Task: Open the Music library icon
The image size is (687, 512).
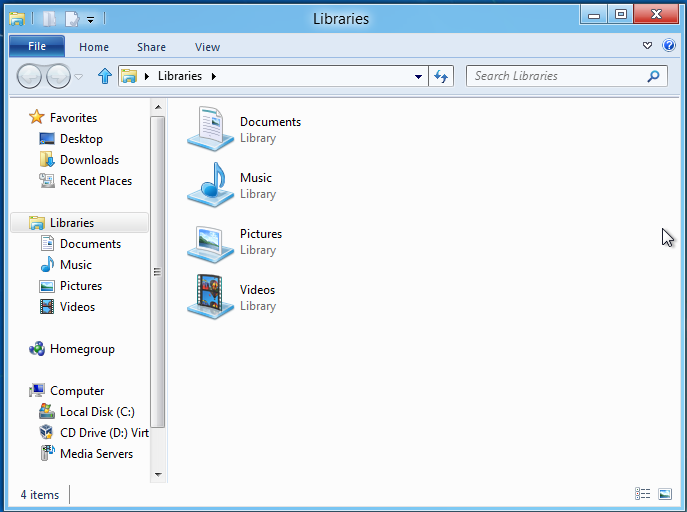Action: [x=211, y=185]
